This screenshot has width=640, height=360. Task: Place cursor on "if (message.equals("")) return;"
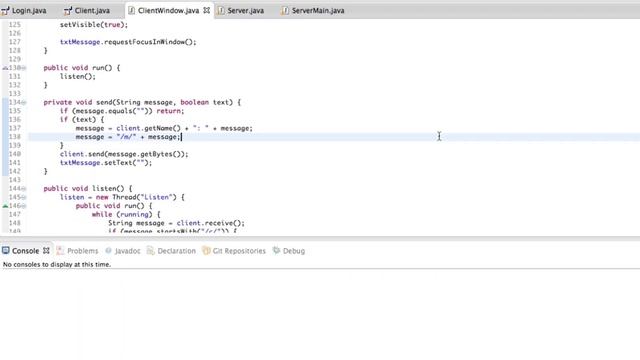tap(122, 111)
